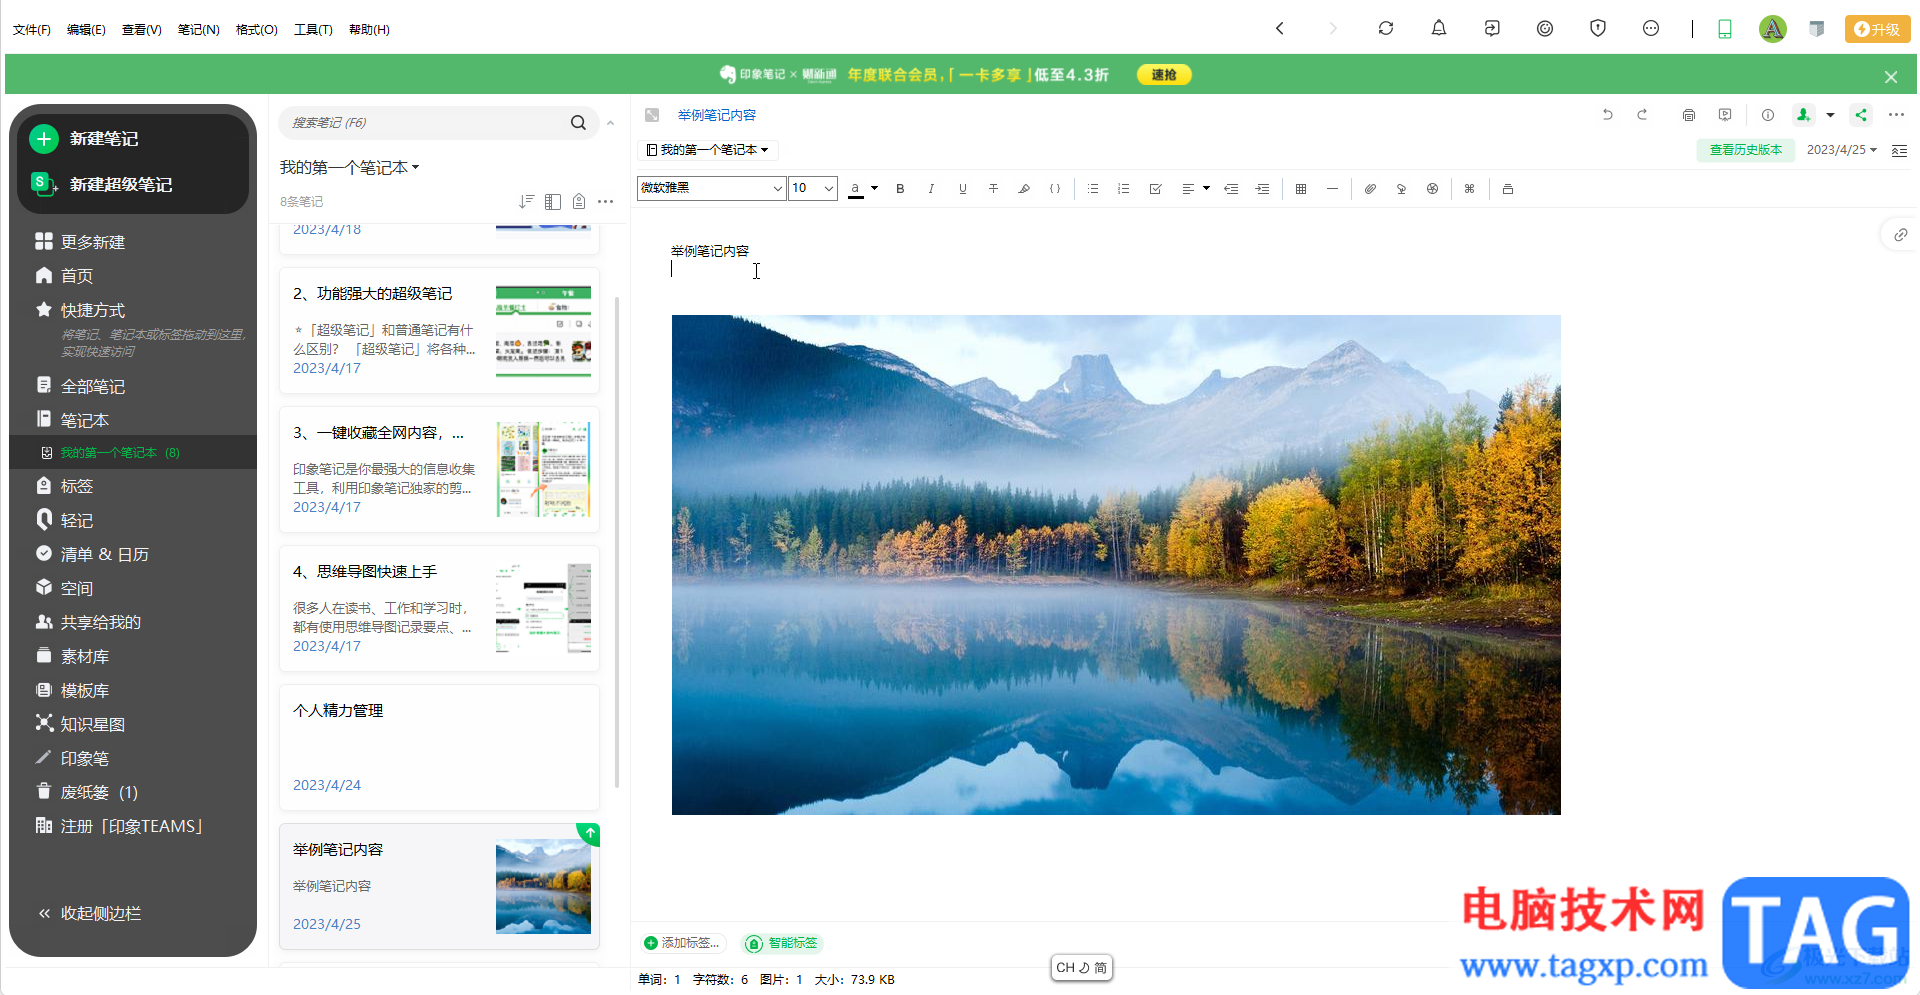Open the font family dropdown showing 微软雅黑
This screenshot has height=995, width=1920.
pyautogui.click(x=711, y=188)
